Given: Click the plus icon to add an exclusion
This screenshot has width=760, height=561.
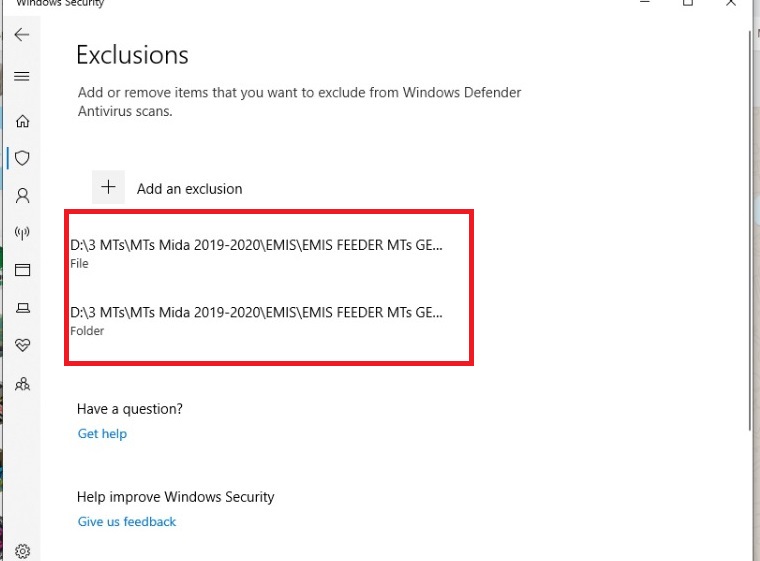Looking at the screenshot, I should [109, 187].
